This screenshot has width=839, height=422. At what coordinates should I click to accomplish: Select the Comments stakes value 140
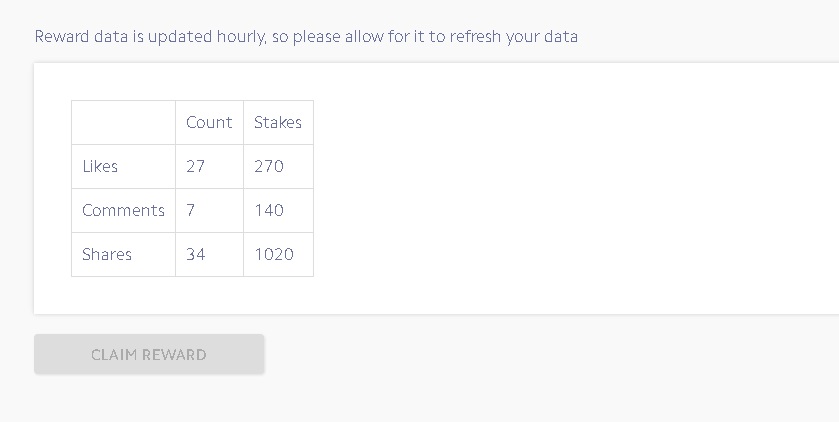tap(269, 210)
